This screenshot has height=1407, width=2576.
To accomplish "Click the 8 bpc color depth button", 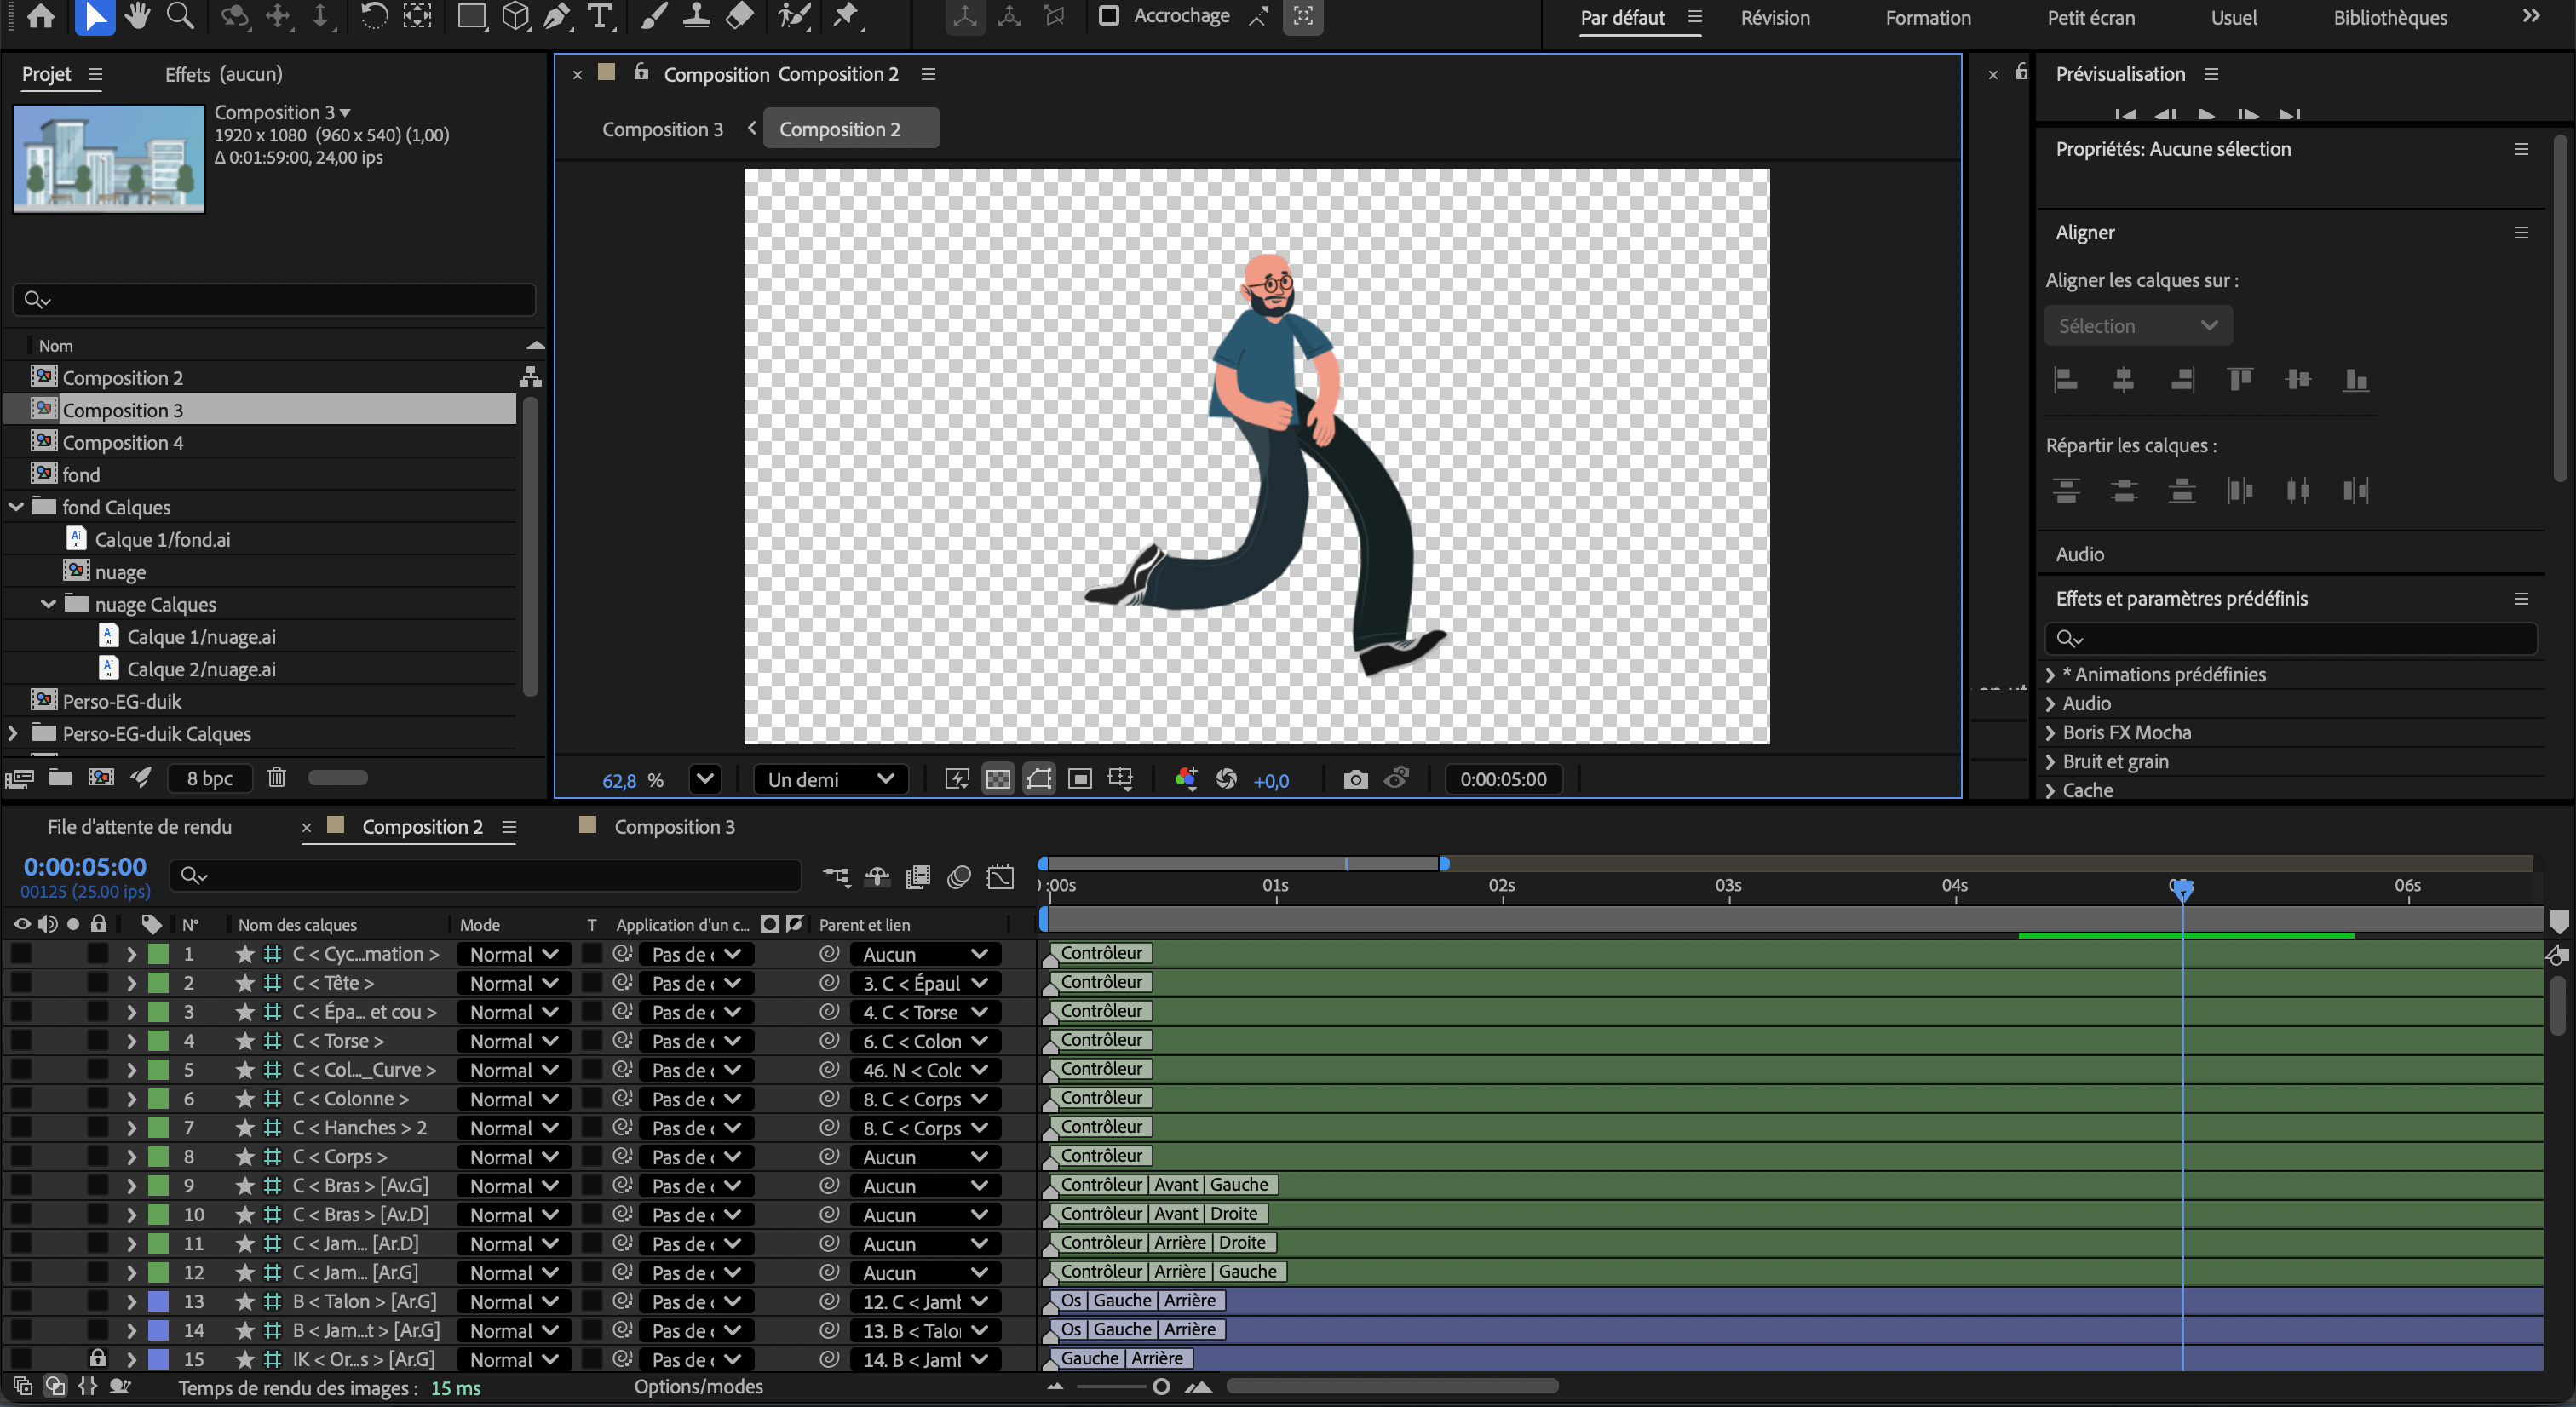I will pyautogui.click(x=210, y=778).
